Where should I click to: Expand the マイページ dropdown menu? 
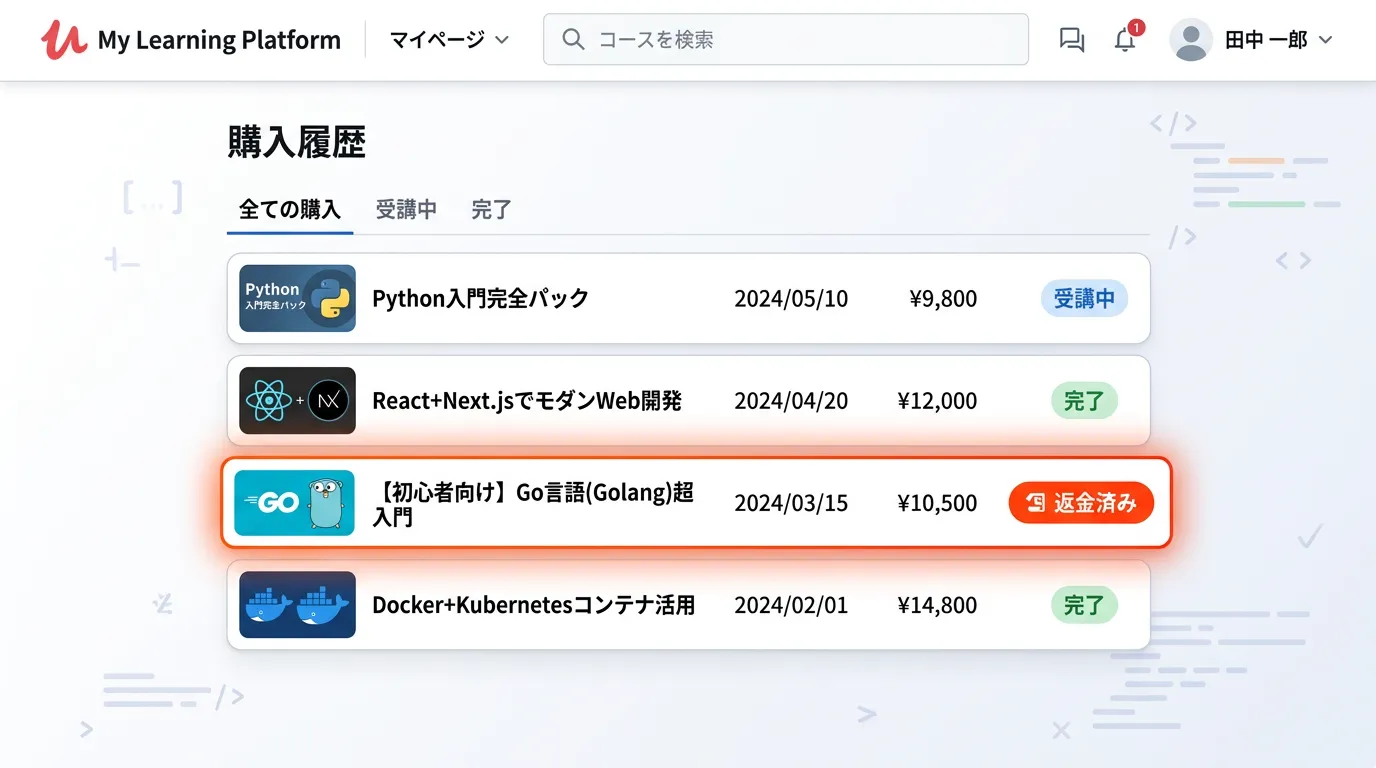pyautogui.click(x=449, y=40)
